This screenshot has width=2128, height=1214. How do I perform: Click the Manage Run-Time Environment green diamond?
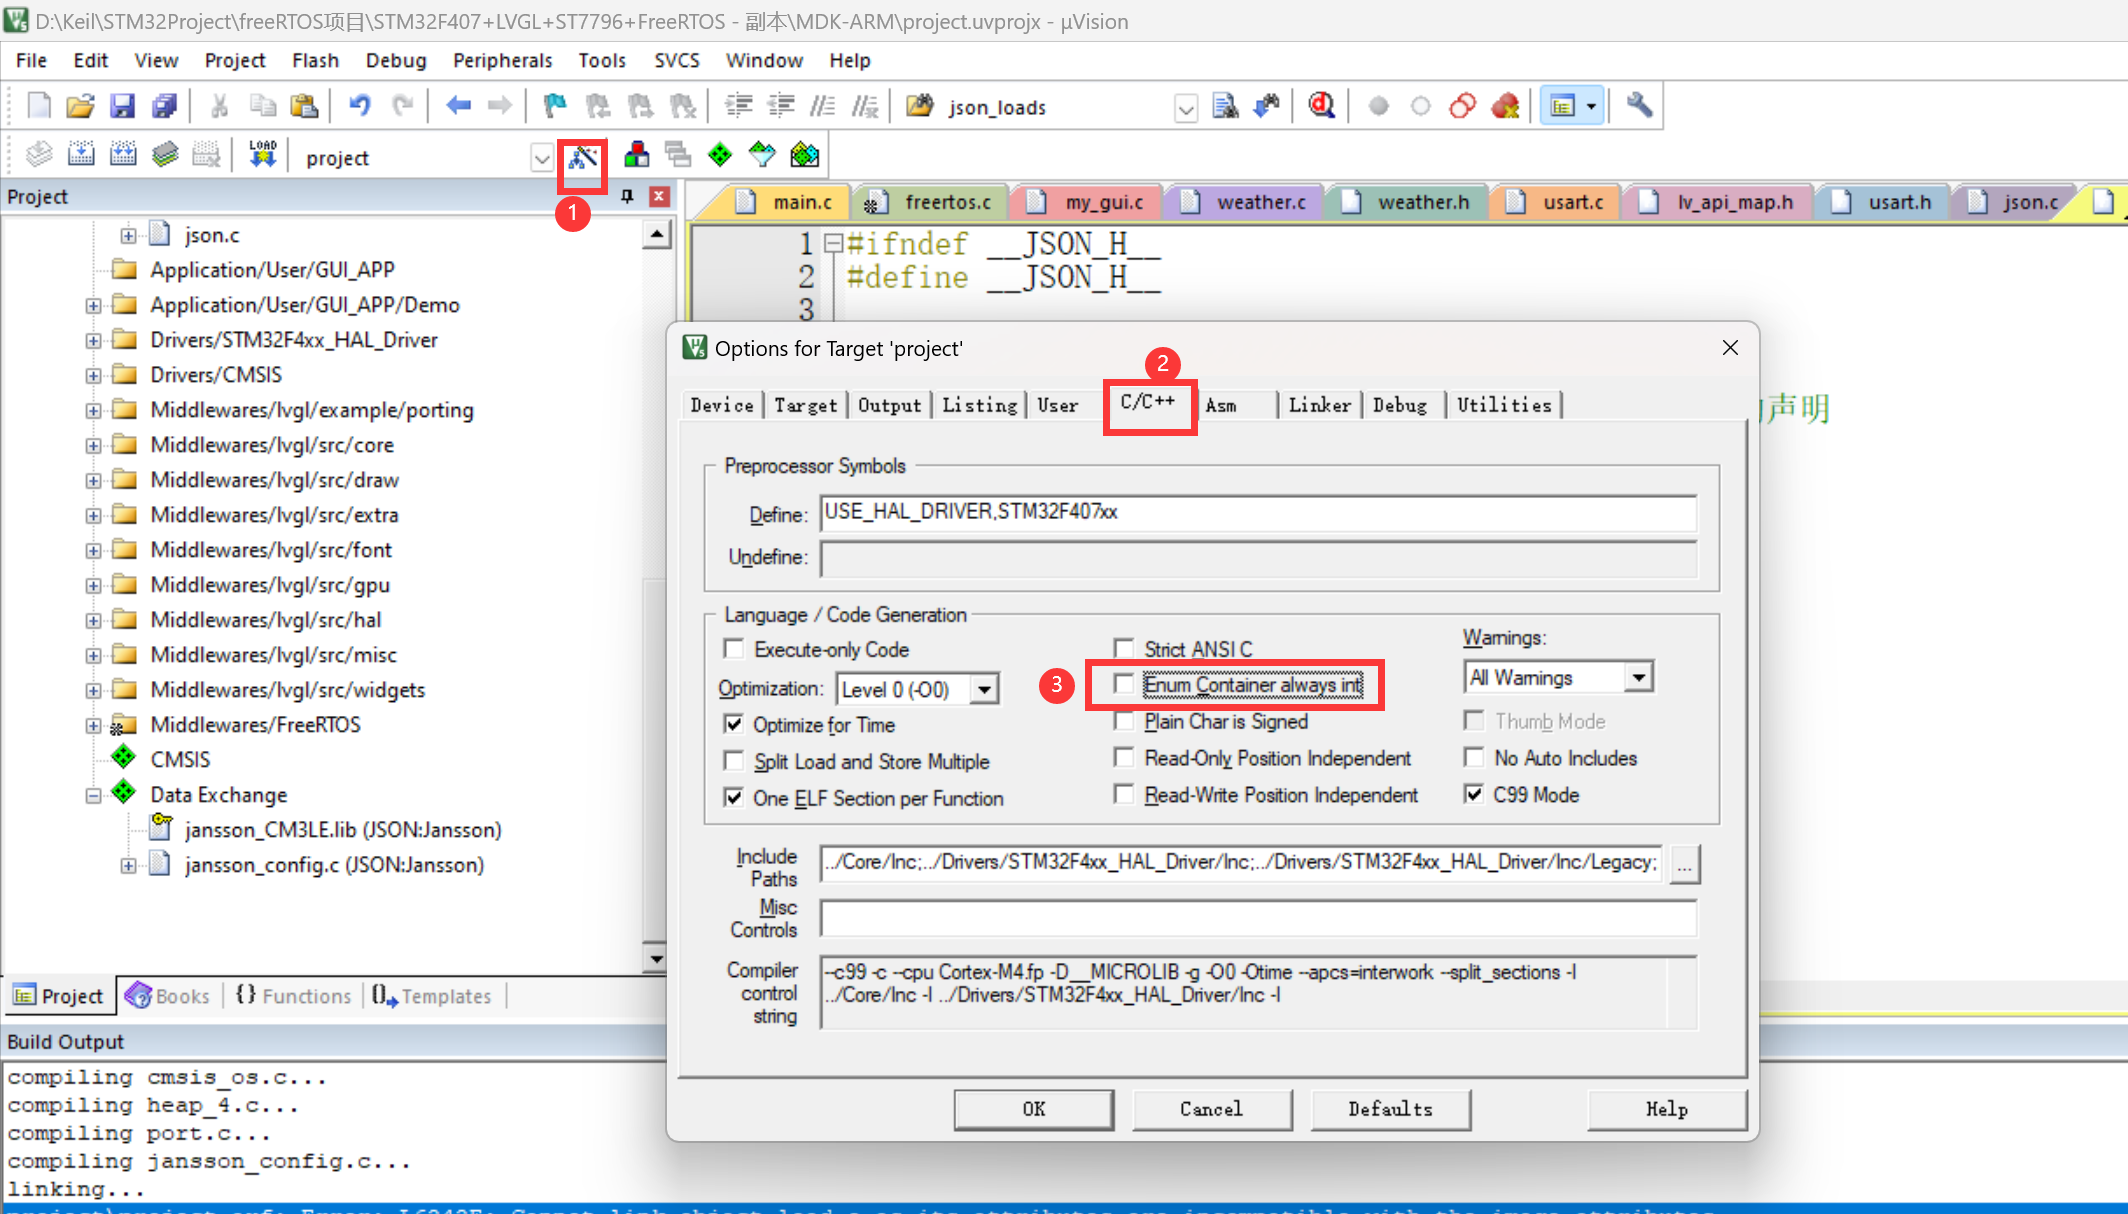720,155
